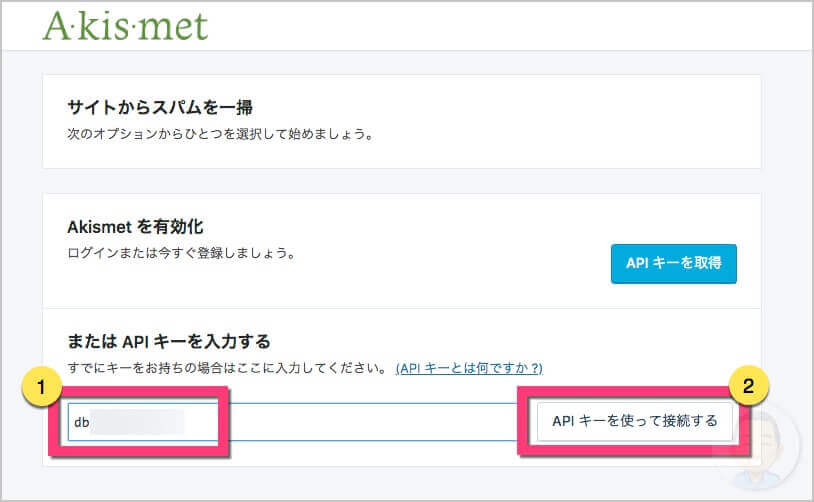Click the blue API キーを取得 button
814x502 pixels.
tap(673, 263)
